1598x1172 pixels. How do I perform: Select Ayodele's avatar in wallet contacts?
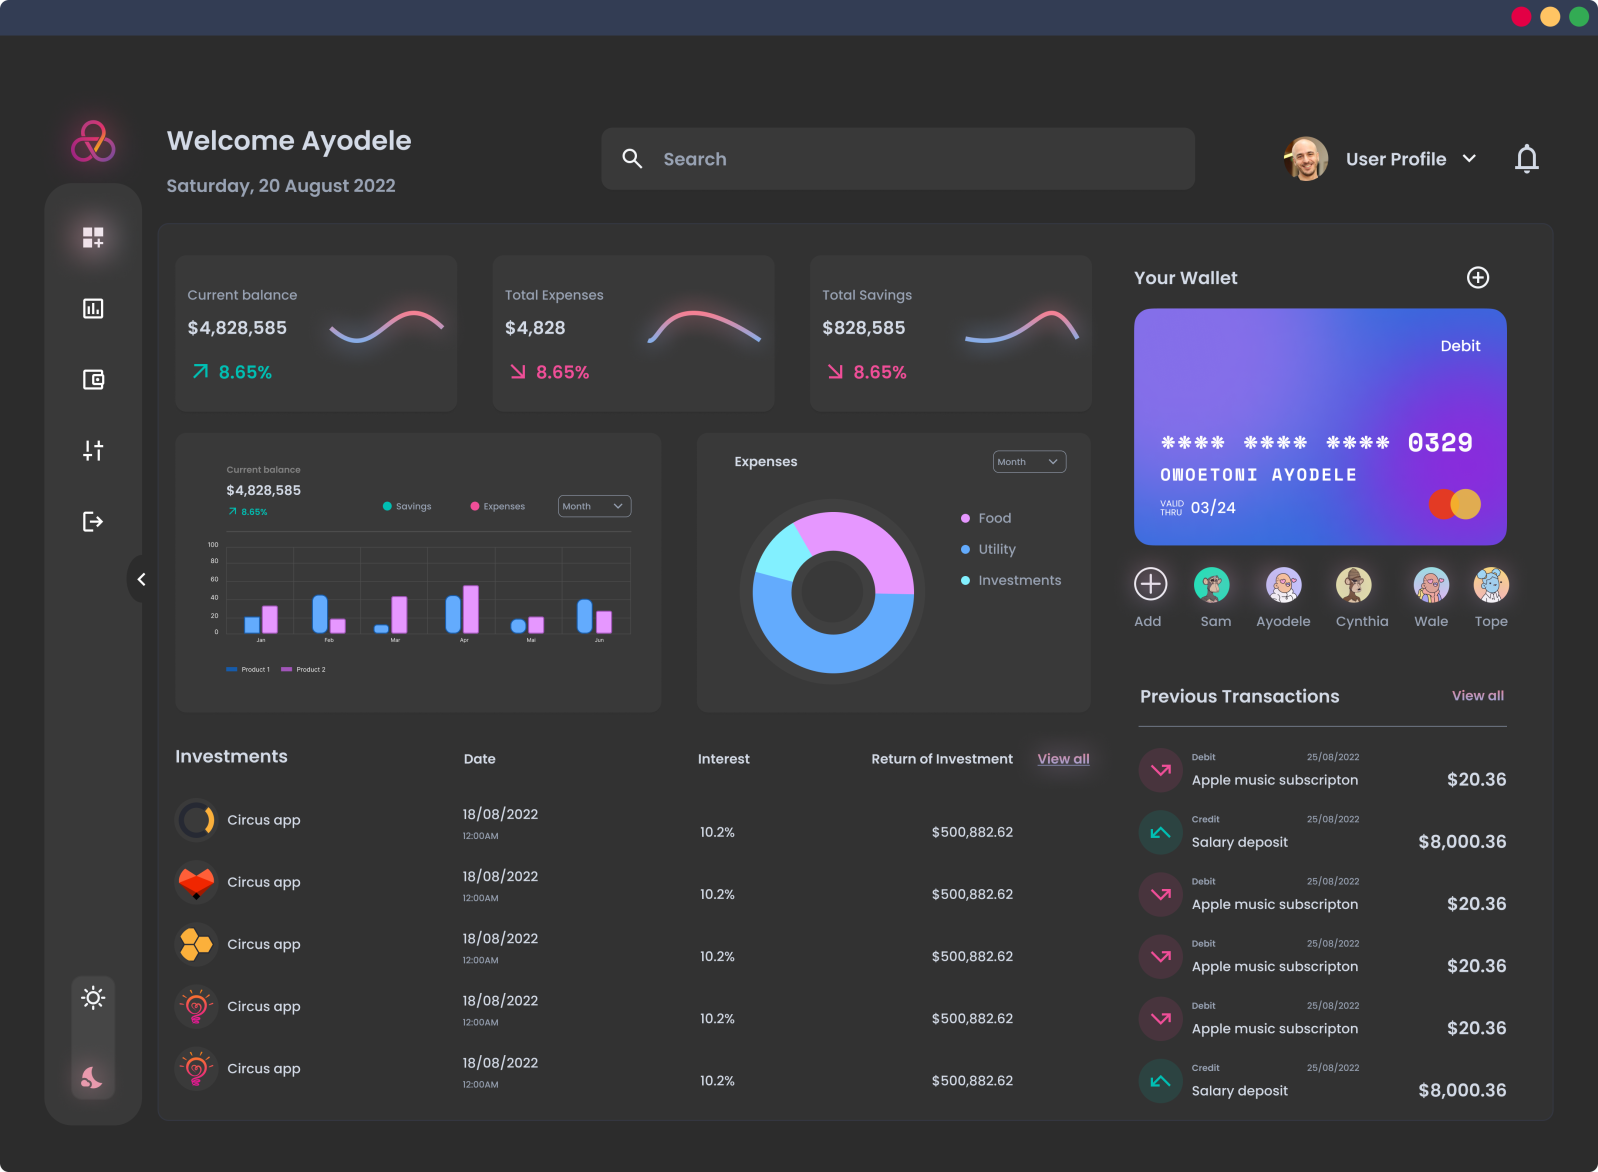(1283, 584)
